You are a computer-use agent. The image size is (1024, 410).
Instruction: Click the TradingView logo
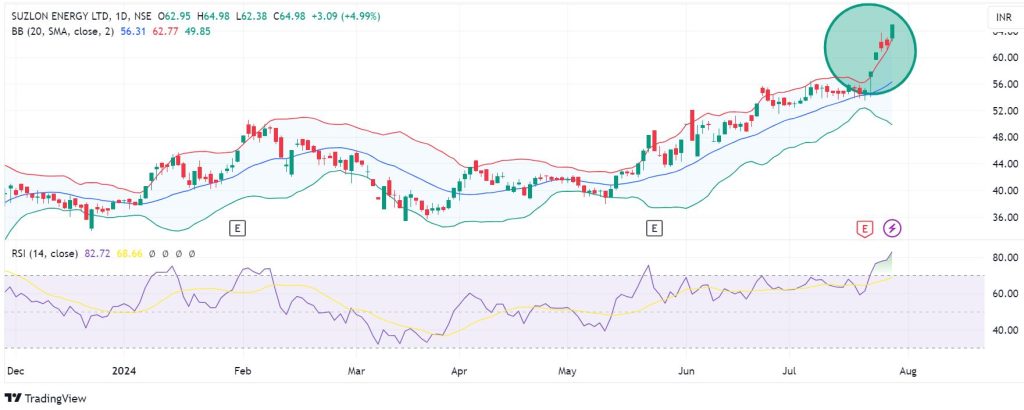click(x=46, y=398)
